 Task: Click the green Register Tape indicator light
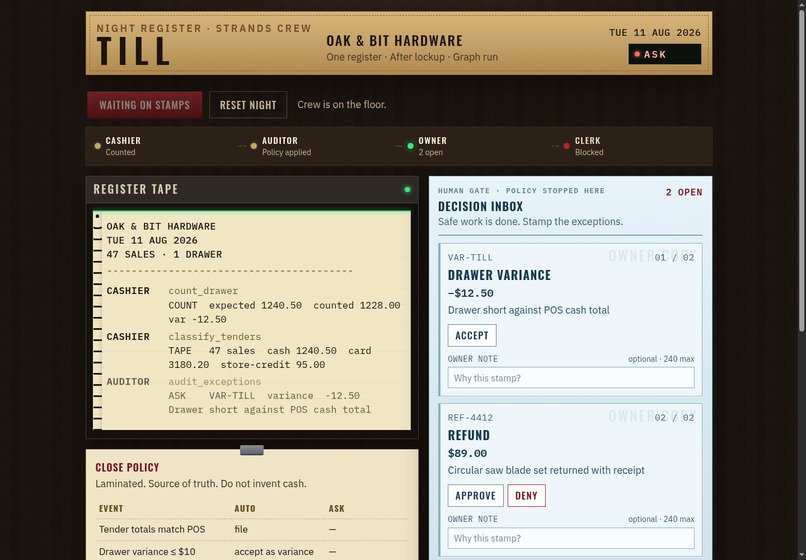(407, 190)
